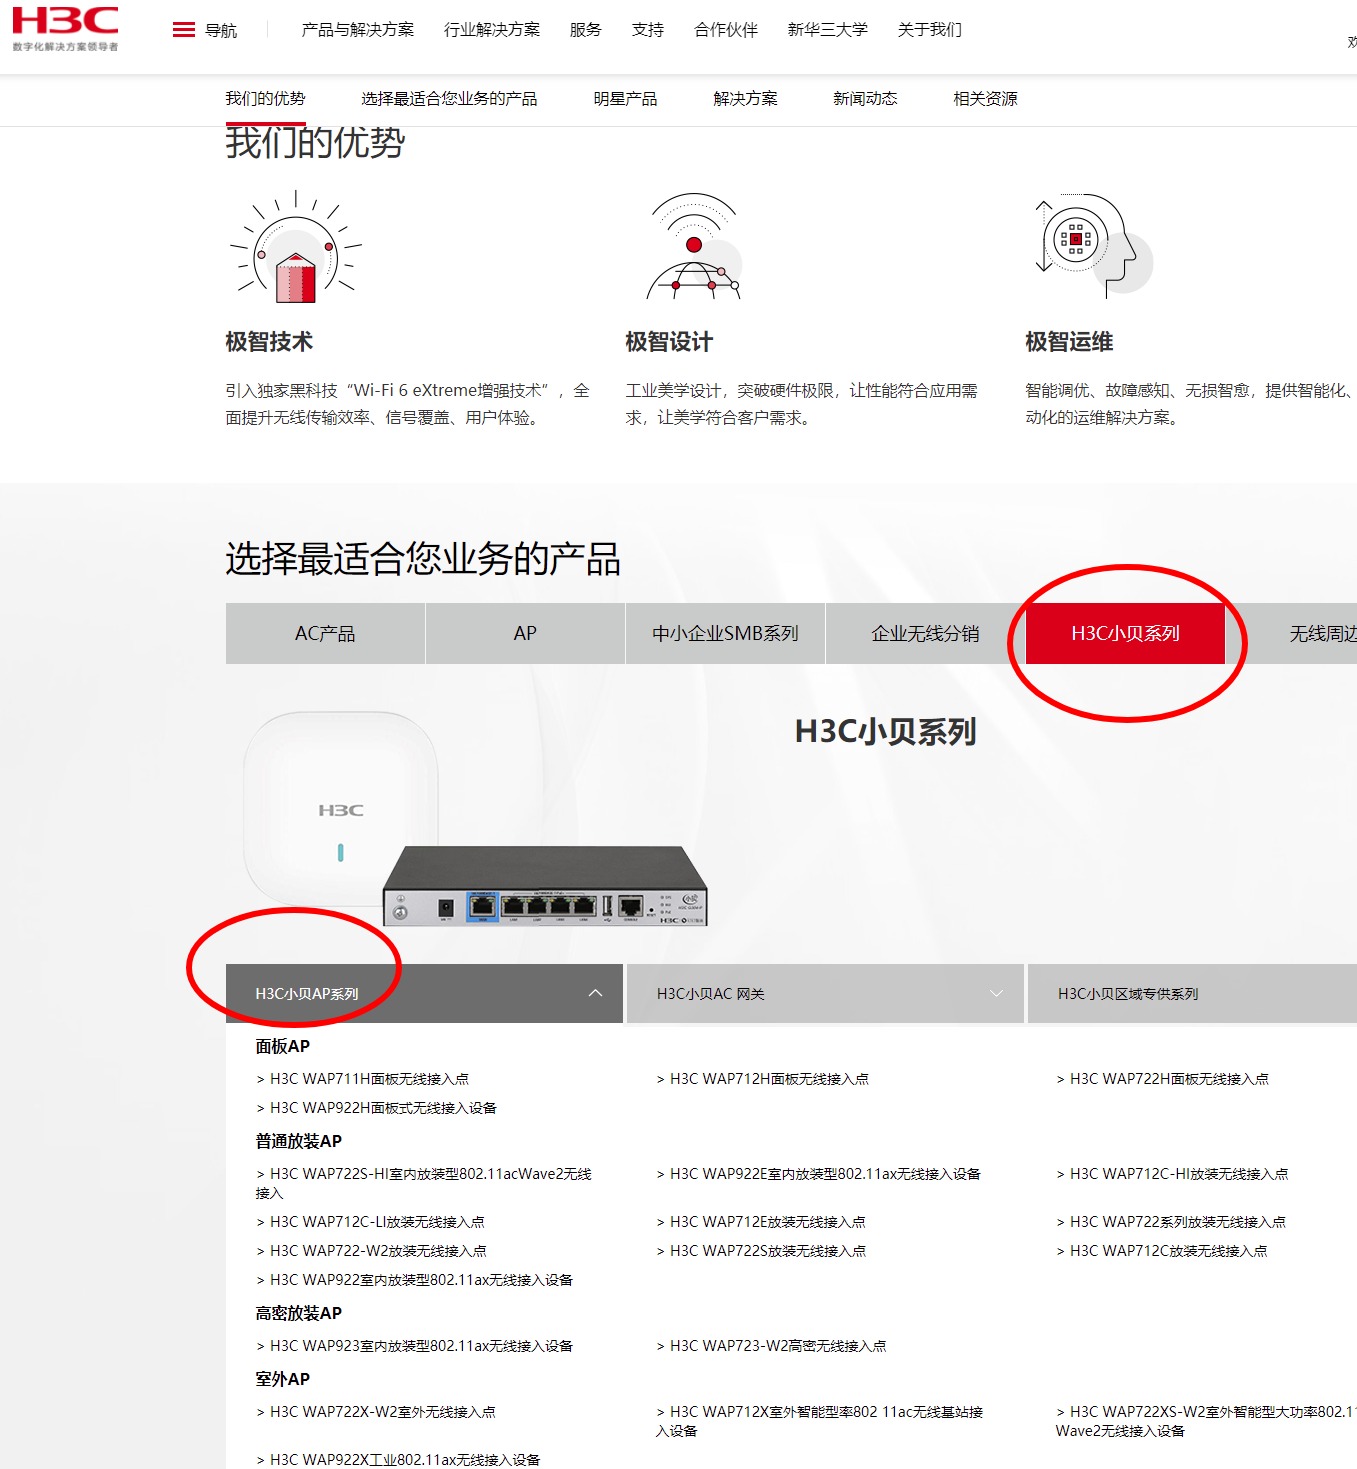1357x1469 pixels.
Task: Open H3C WAP923室内放装型 link
Action: click(414, 1346)
